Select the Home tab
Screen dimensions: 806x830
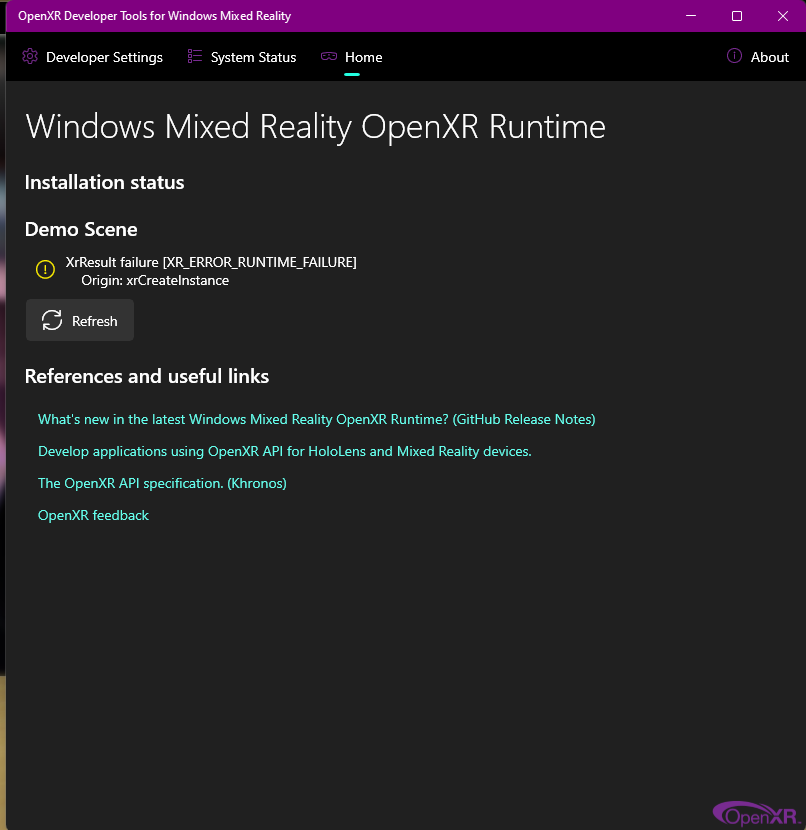(352, 57)
